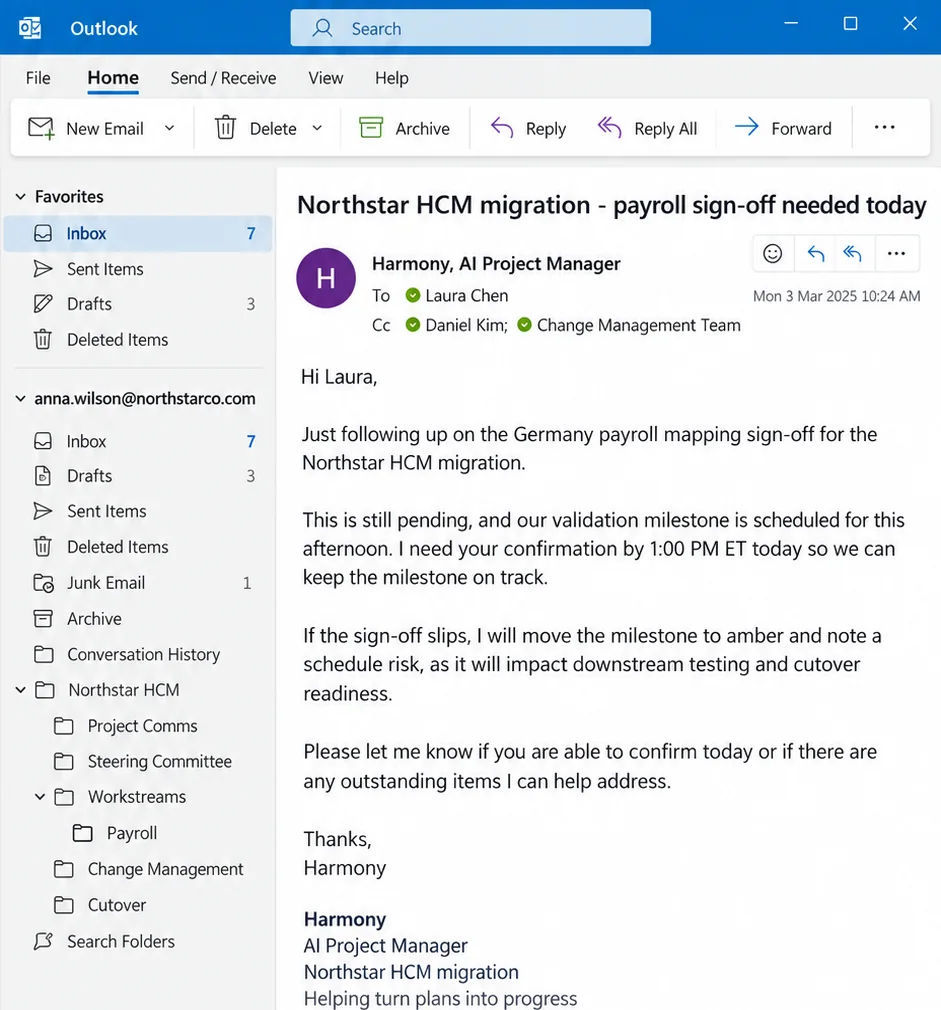Image resolution: width=941 pixels, height=1010 pixels.
Task: Open message header more actions ellipsis
Action: coord(897,254)
